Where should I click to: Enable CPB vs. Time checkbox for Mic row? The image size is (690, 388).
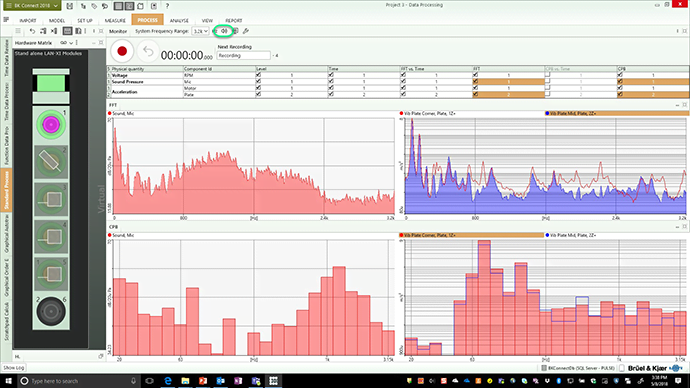[x=547, y=81]
